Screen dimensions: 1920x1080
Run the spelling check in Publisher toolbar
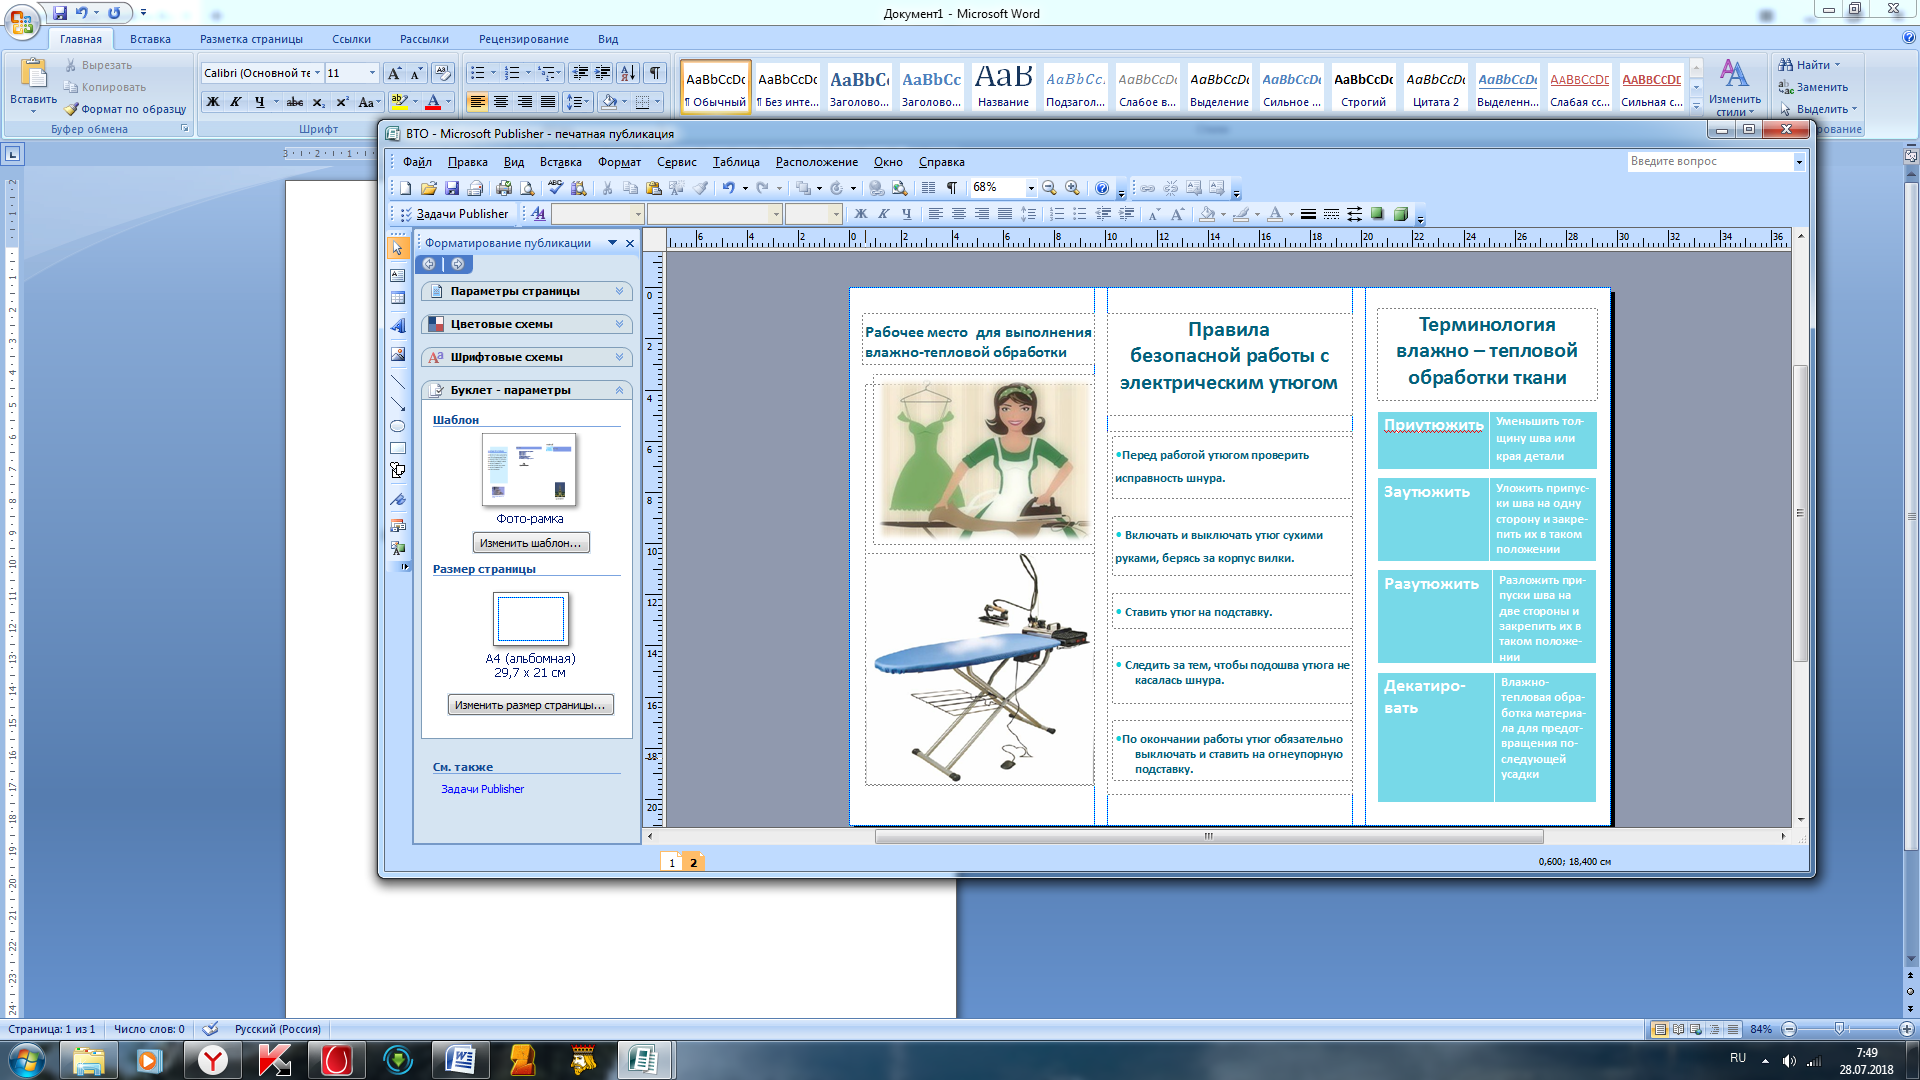(556, 188)
